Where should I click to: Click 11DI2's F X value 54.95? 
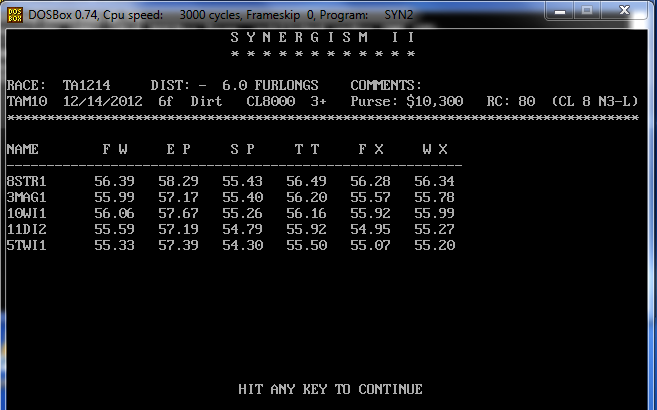click(x=370, y=229)
